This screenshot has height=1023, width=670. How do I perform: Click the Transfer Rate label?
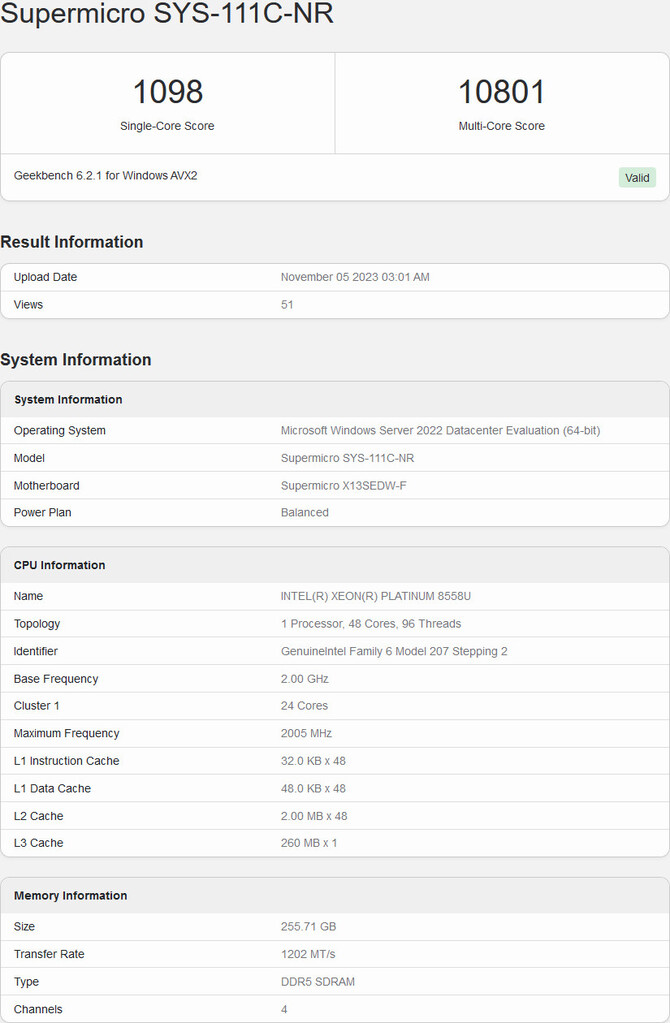click(49, 954)
